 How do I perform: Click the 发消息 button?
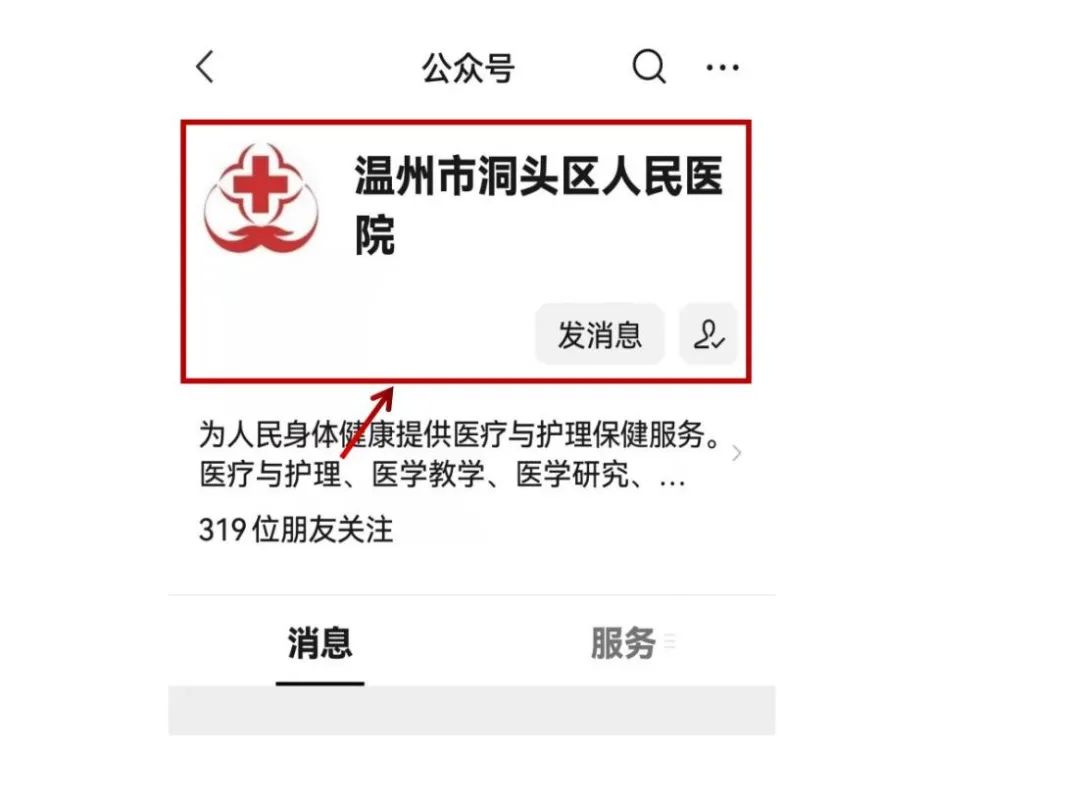click(599, 334)
